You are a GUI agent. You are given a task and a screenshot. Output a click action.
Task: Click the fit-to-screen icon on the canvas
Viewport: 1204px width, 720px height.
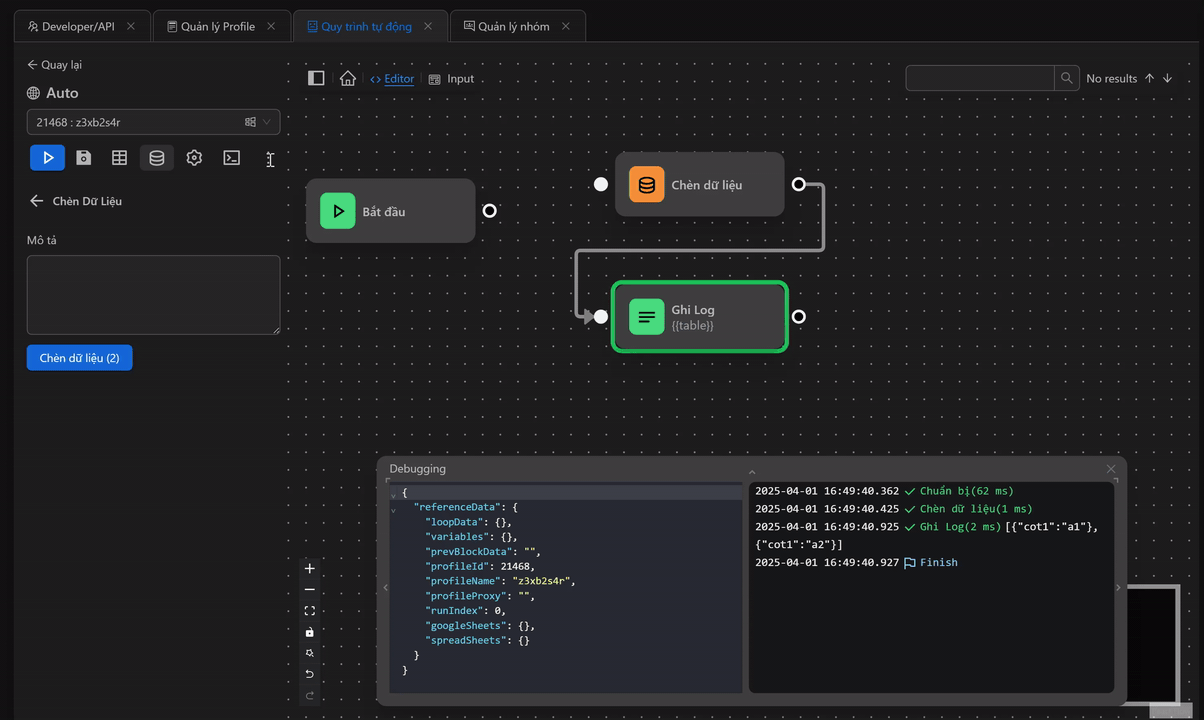(310, 610)
